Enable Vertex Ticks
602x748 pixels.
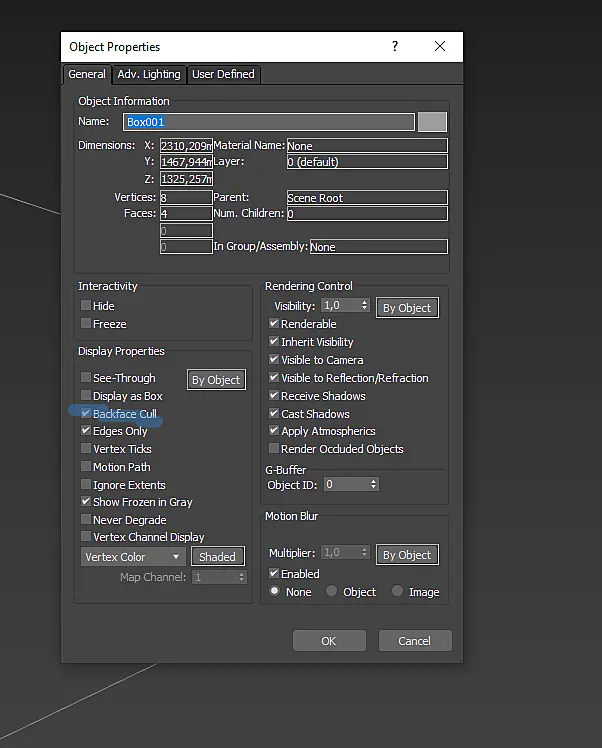coord(86,448)
